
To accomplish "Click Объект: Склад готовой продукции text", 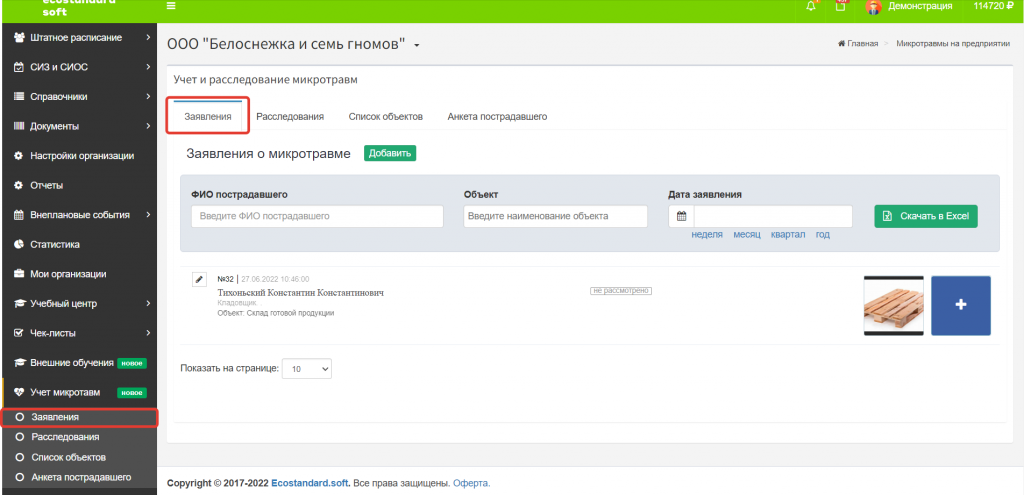I will (276, 313).
